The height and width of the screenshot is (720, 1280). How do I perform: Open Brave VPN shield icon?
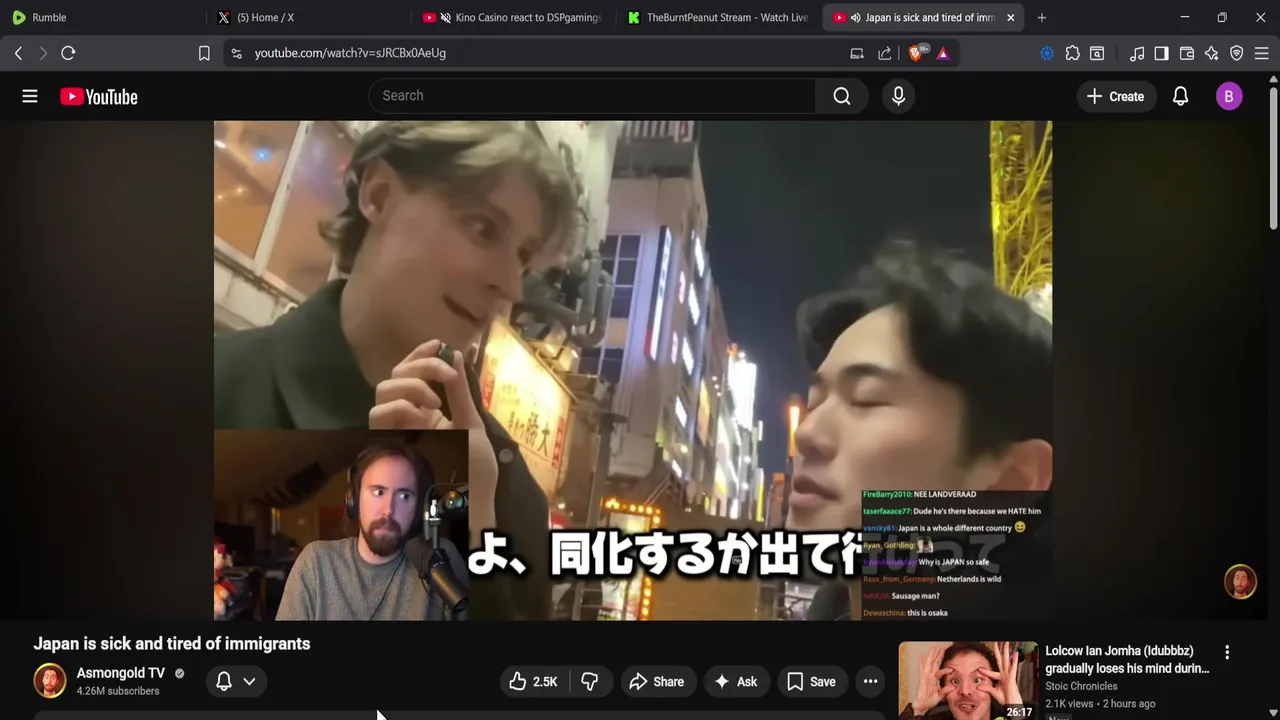(x=1236, y=53)
